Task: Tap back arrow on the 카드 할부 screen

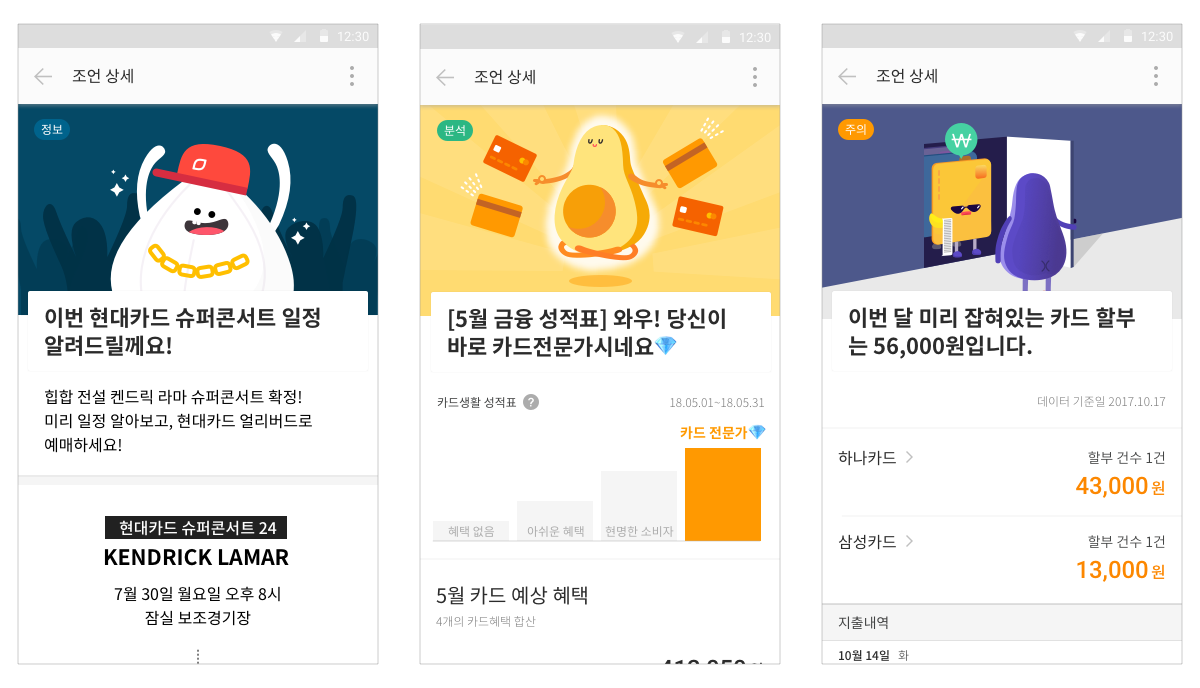Action: (x=847, y=76)
